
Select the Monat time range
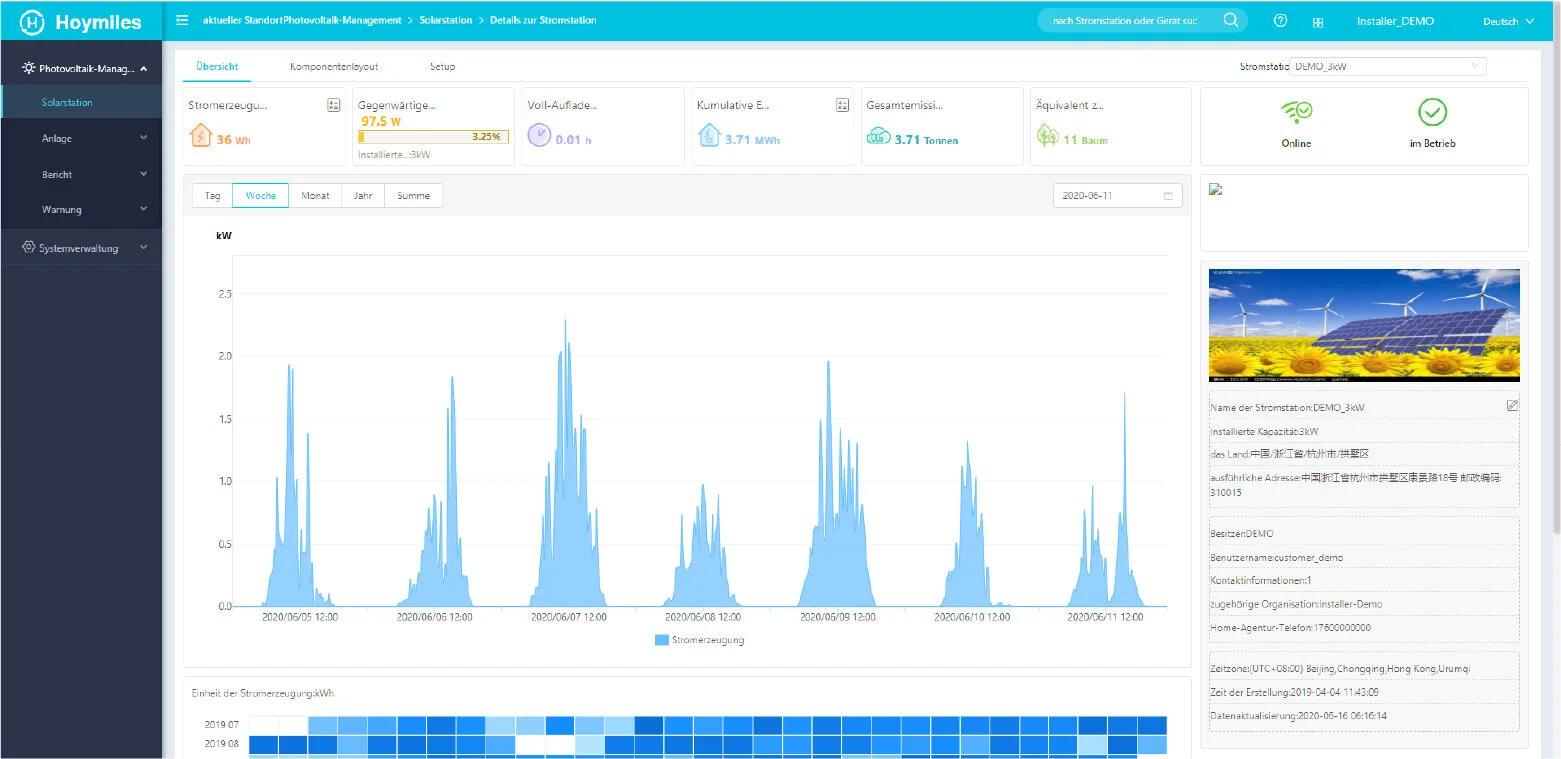(x=315, y=196)
